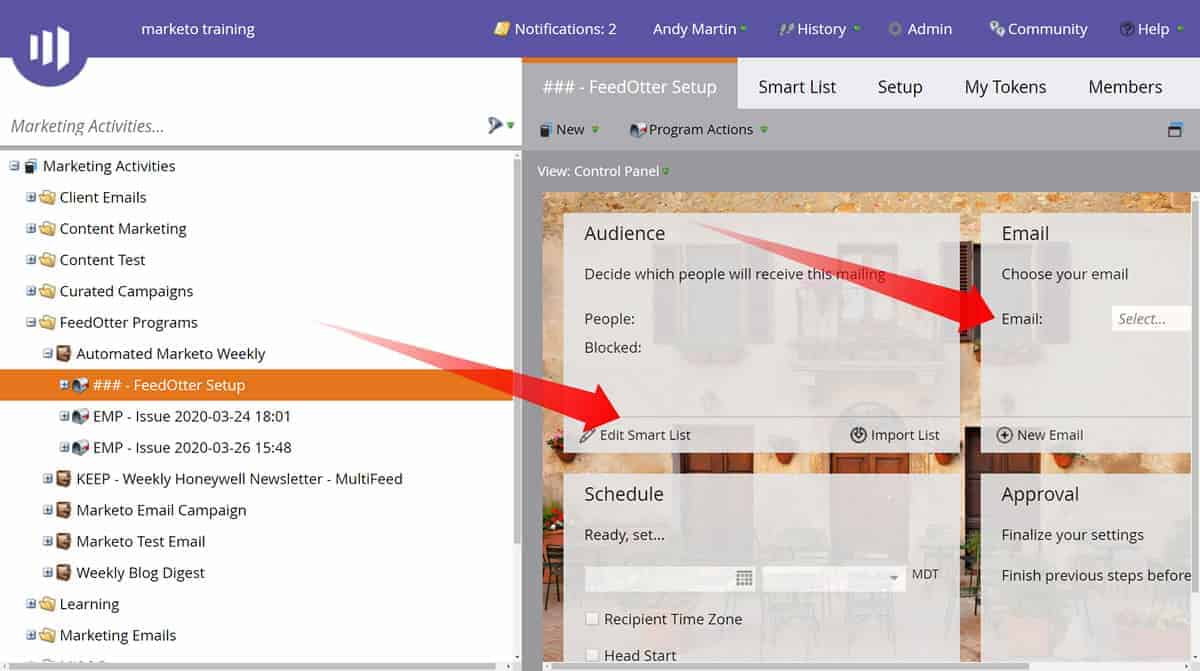Click the Marketing Activities root icon
The width and height of the screenshot is (1200, 671).
coord(31,166)
